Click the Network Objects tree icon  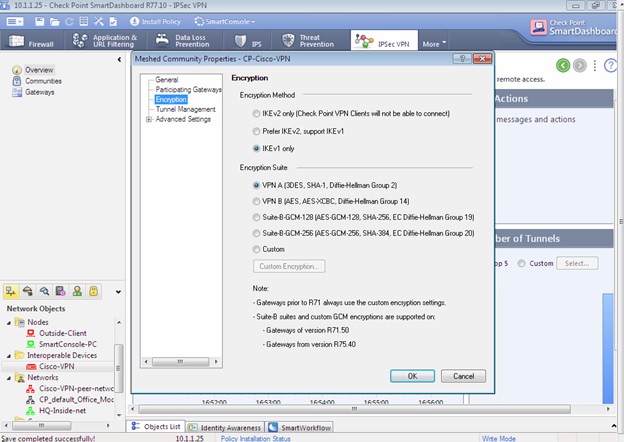tap(11, 291)
